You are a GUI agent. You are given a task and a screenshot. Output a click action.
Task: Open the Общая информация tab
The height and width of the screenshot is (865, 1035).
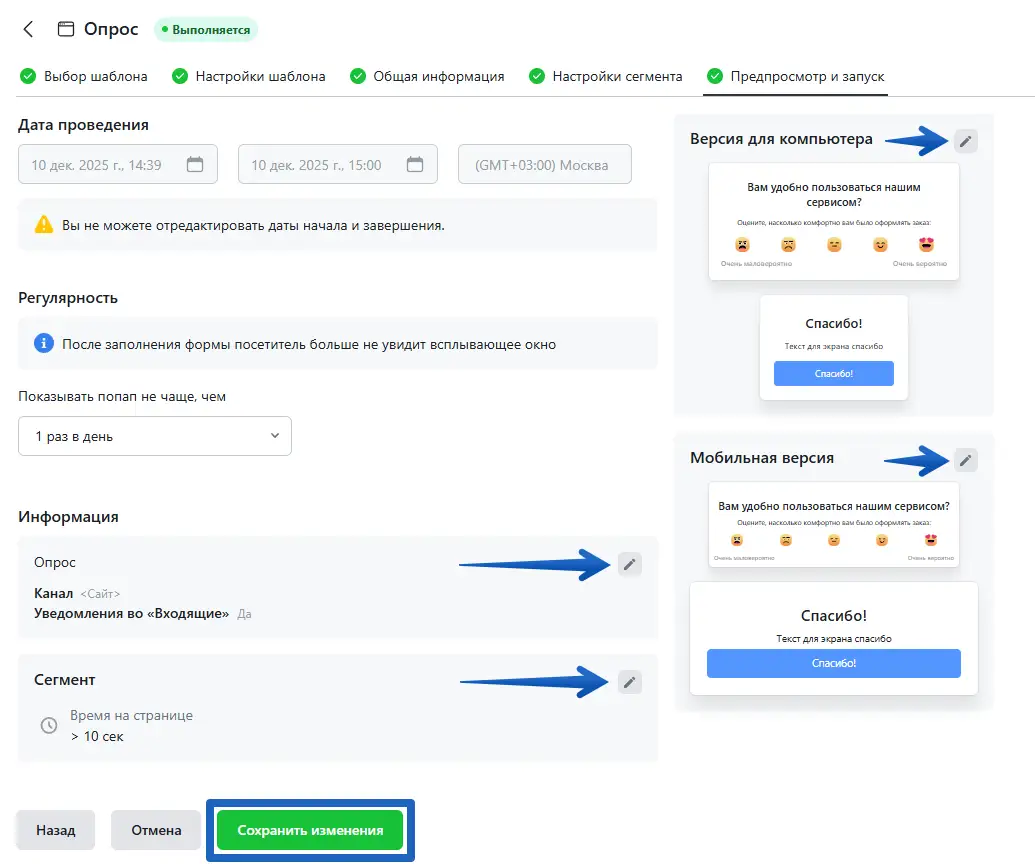click(427, 76)
